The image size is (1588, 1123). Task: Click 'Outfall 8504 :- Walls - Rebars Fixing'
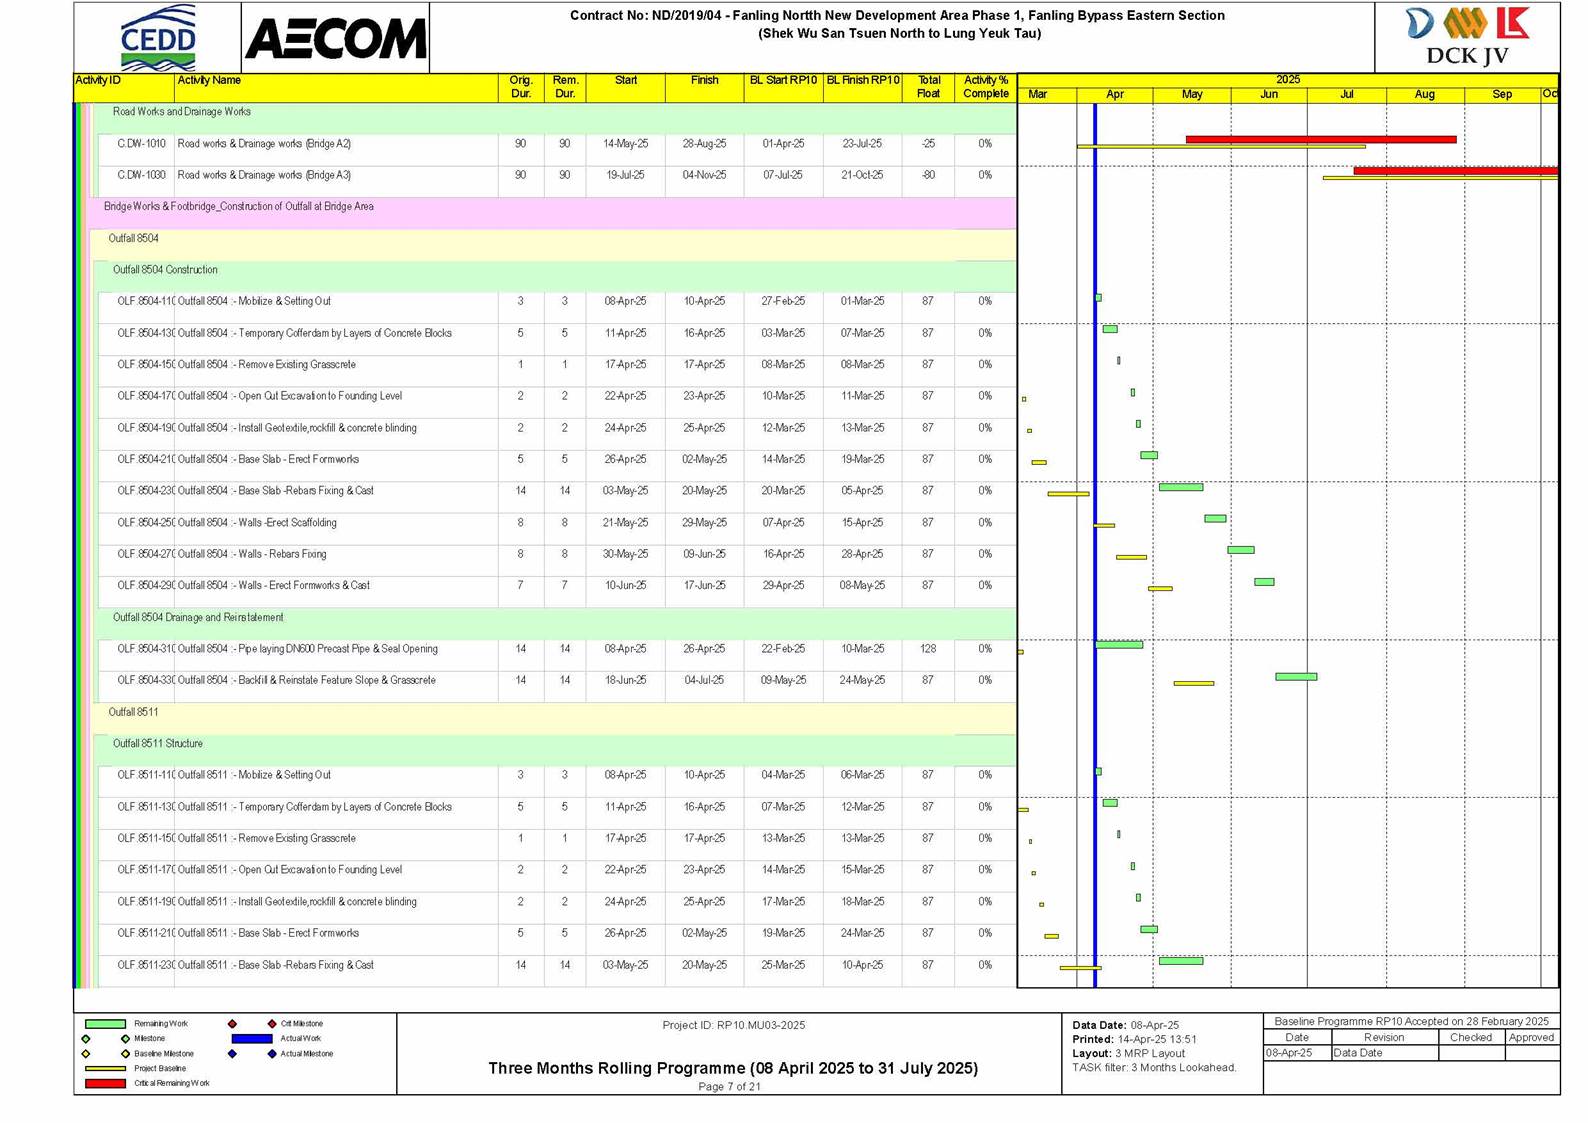[252, 554]
